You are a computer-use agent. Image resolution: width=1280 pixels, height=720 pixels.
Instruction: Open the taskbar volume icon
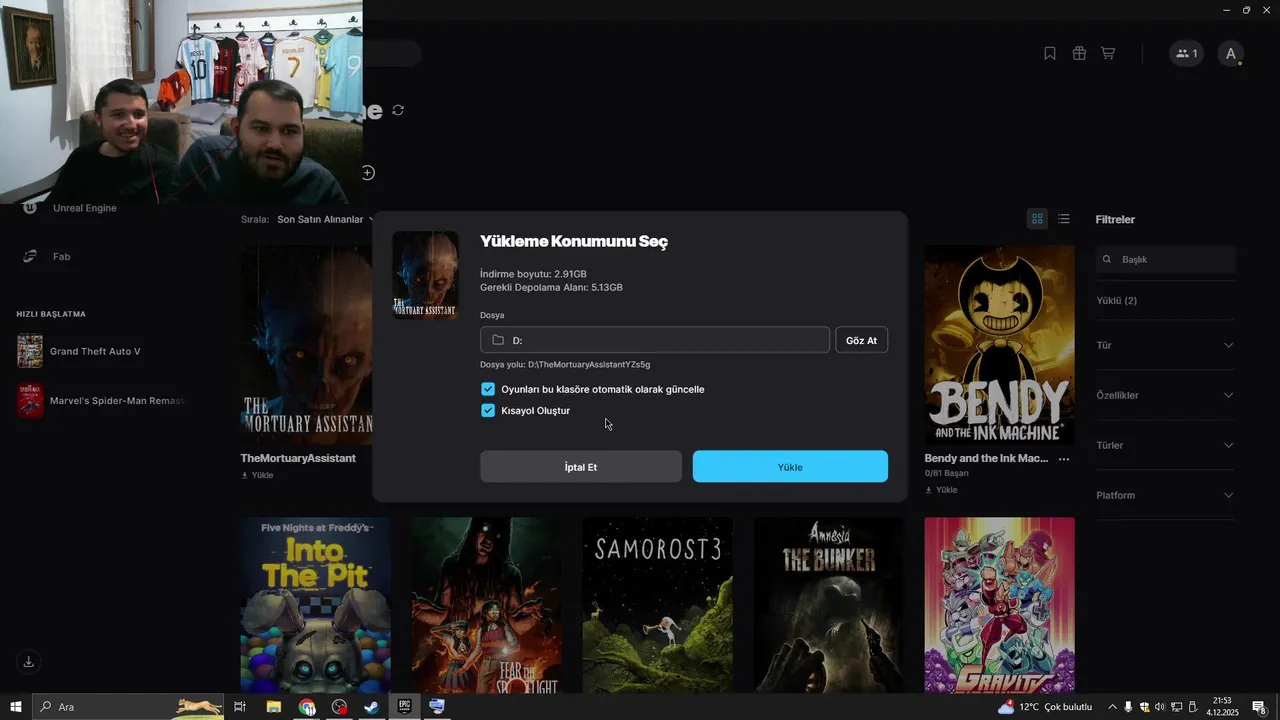[x=1160, y=707]
